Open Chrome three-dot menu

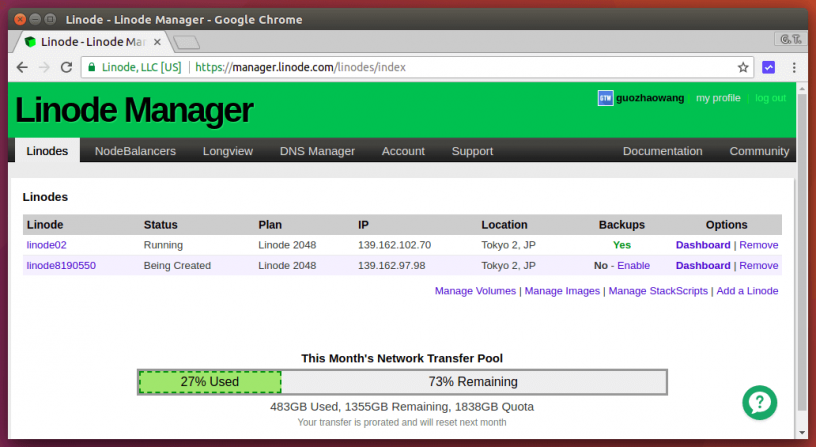(x=793, y=67)
